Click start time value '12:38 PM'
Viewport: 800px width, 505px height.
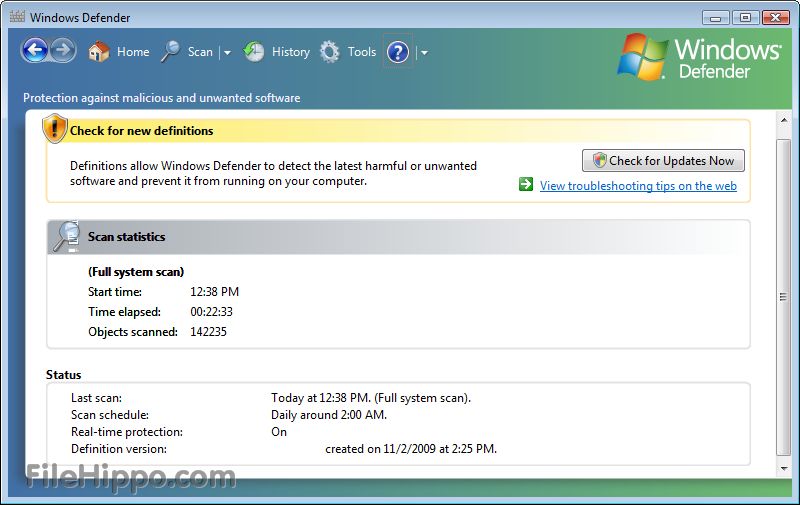pos(214,292)
